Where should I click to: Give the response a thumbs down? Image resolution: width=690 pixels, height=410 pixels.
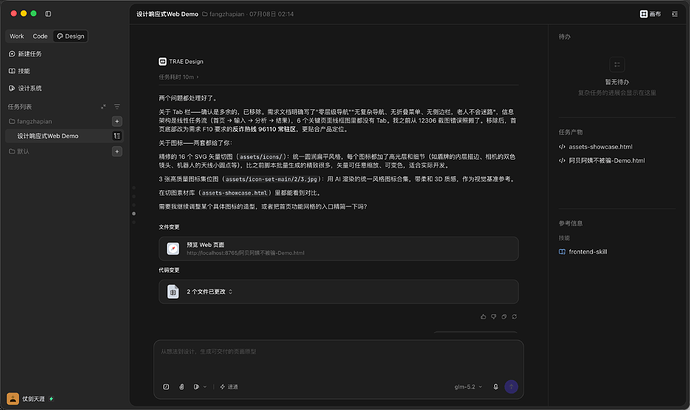(x=493, y=316)
